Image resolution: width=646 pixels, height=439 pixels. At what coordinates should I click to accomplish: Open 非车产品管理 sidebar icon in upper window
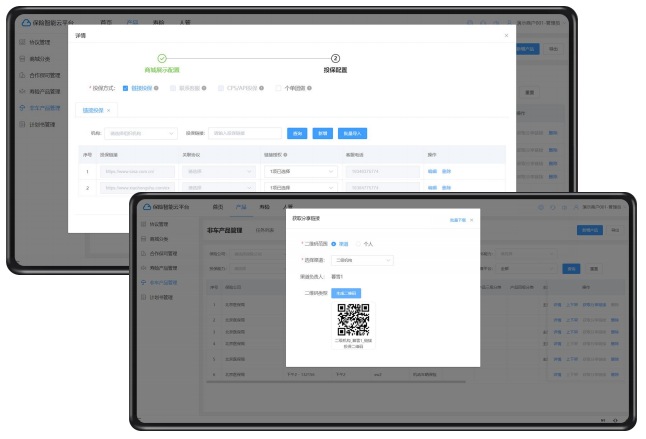point(22,108)
